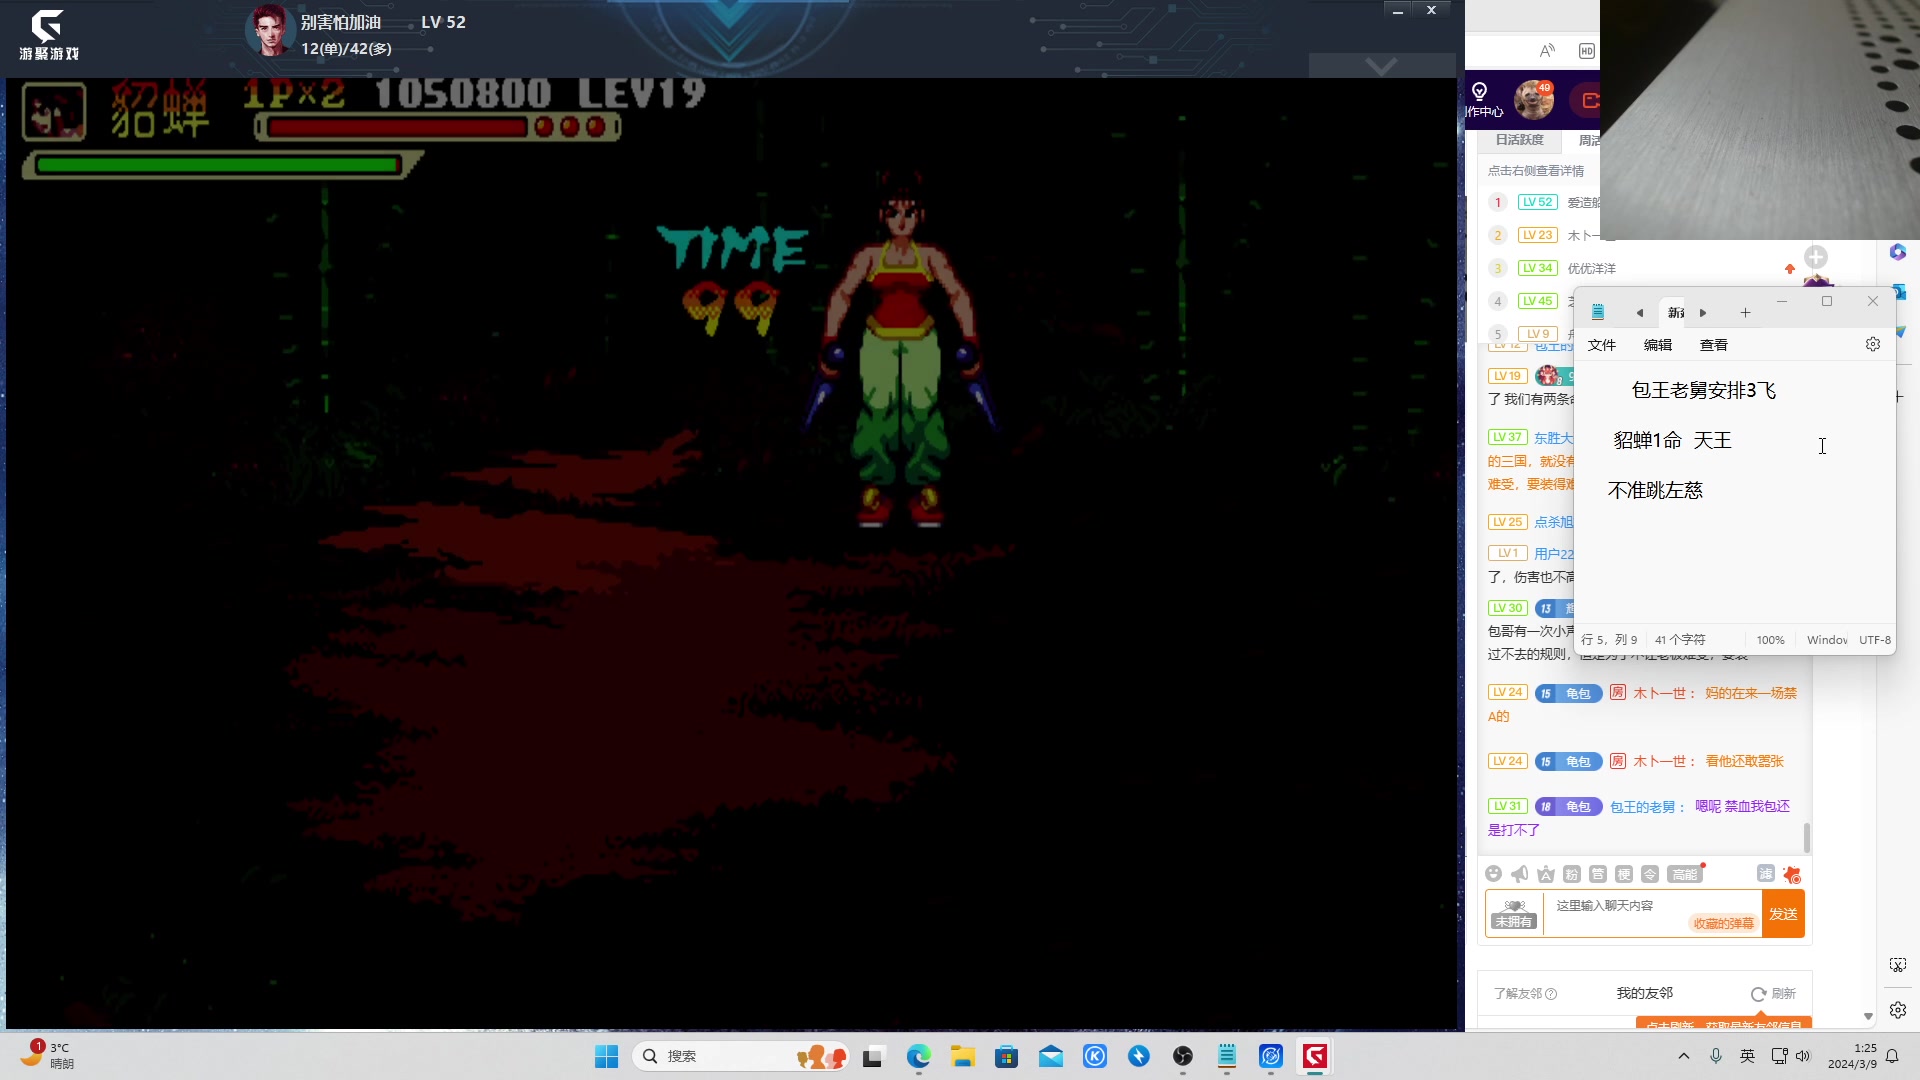The width and height of the screenshot is (1920, 1080).
Task: Open the weather widget showing 3°C
Action: pos(47,1055)
